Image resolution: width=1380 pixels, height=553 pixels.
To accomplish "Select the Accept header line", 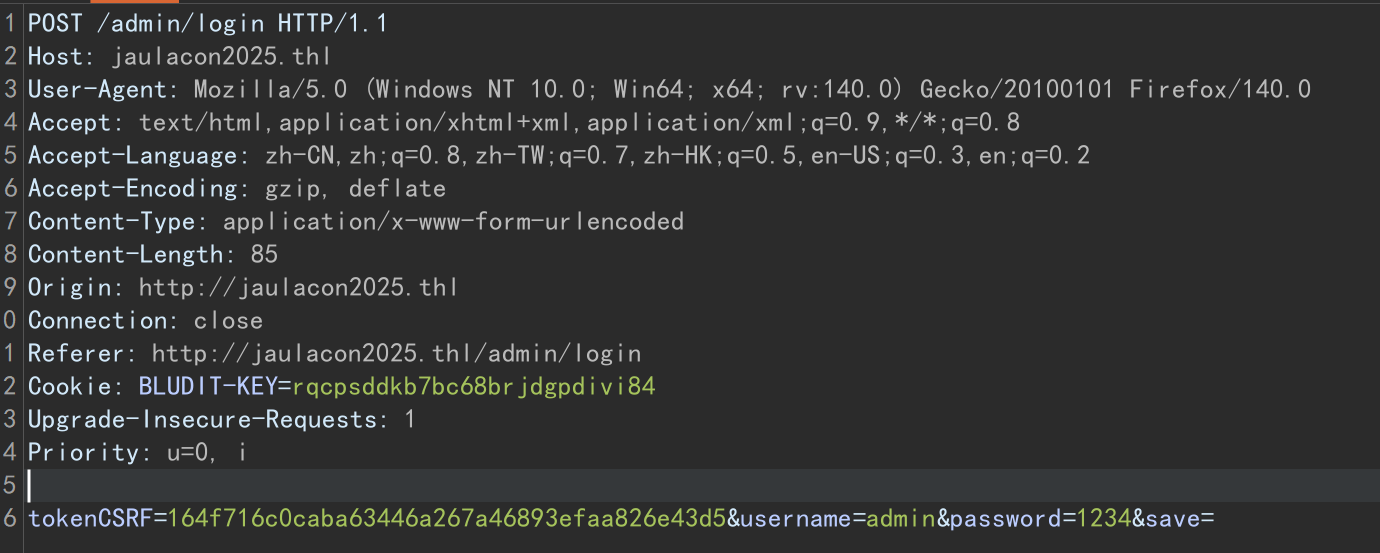I will point(524,122).
